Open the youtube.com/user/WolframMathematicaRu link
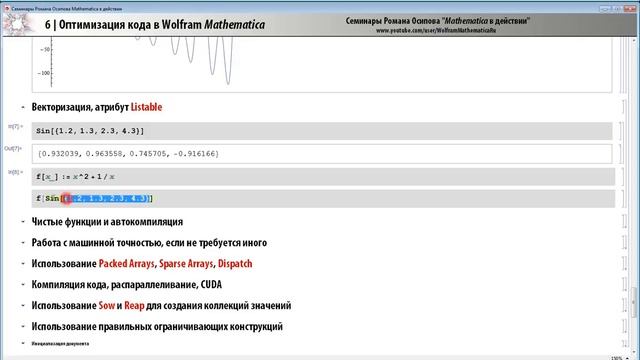The height and width of the screenshot is (360, 640). pos(436,30)
